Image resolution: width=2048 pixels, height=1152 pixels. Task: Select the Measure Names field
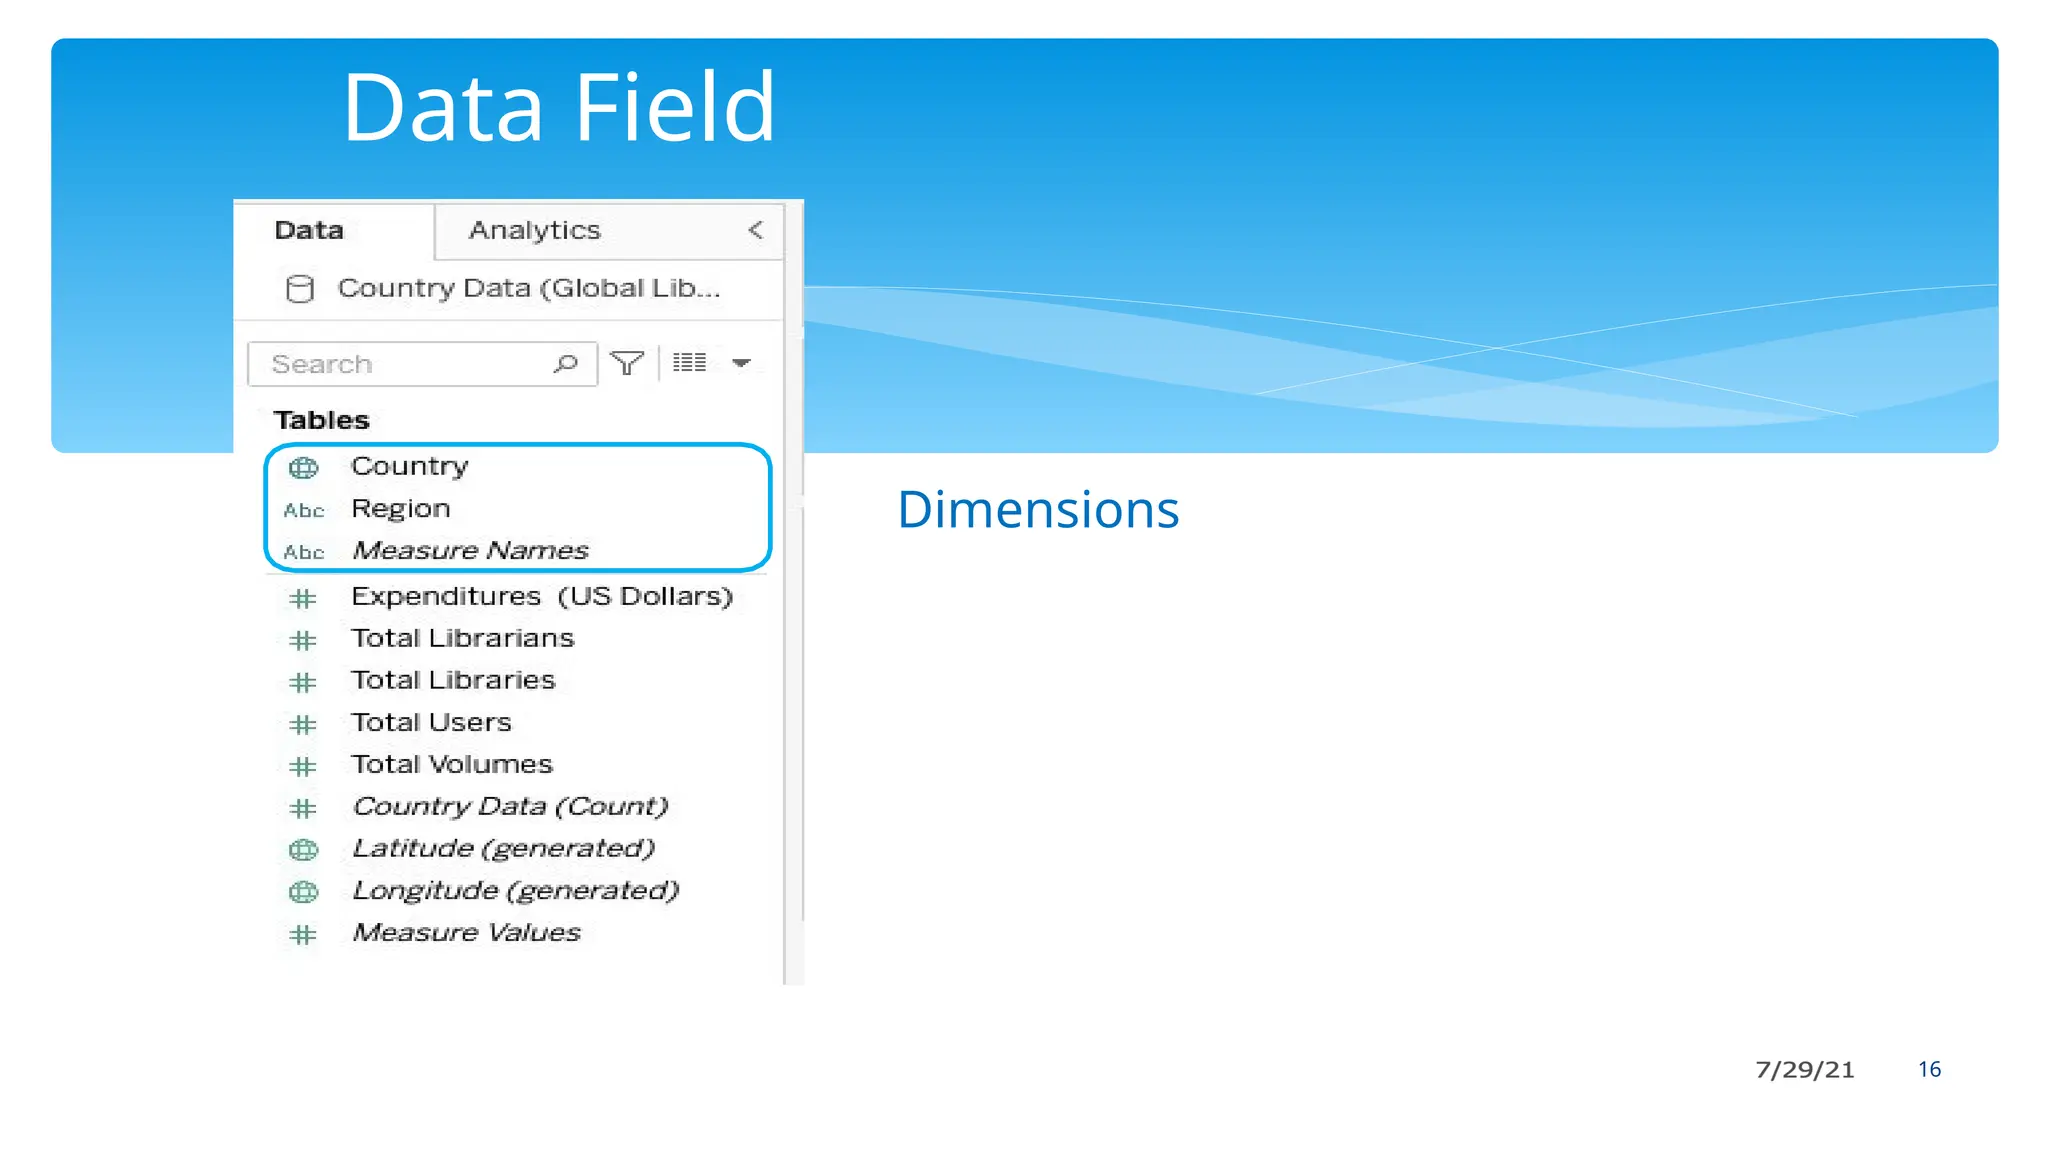(470, 550)
